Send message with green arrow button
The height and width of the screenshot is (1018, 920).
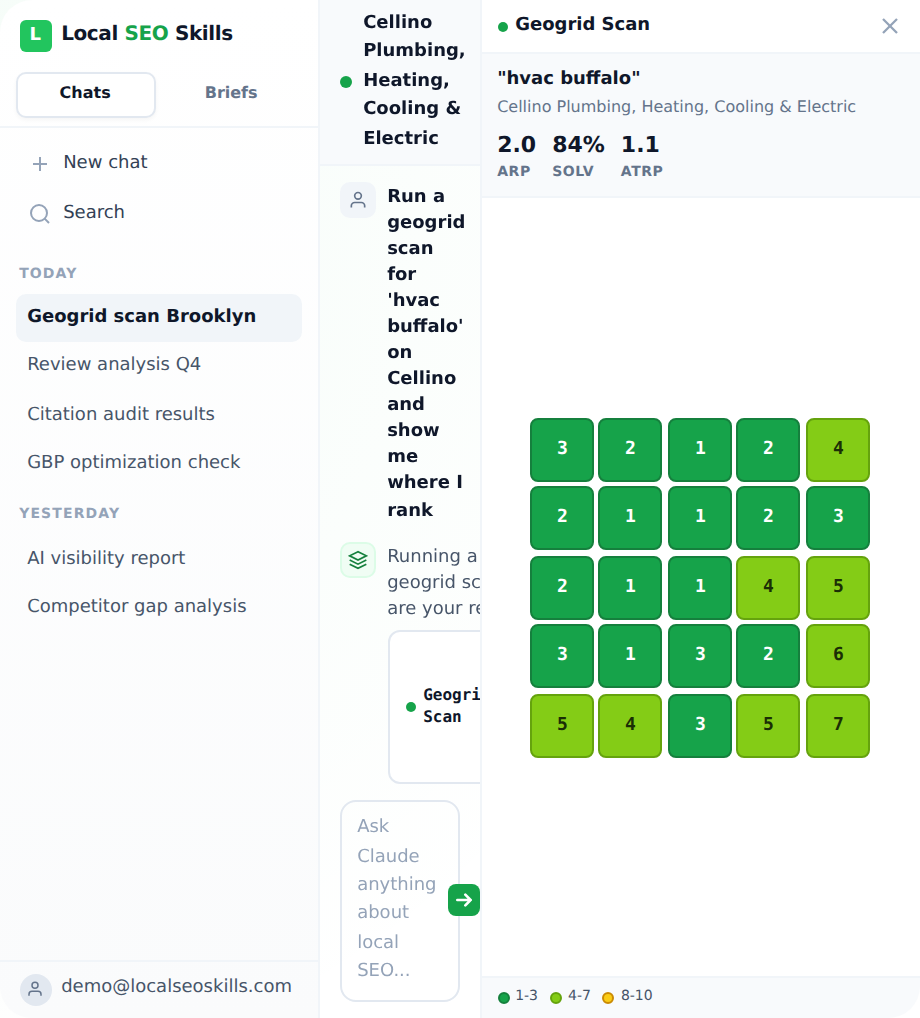[x=464, y=900]
